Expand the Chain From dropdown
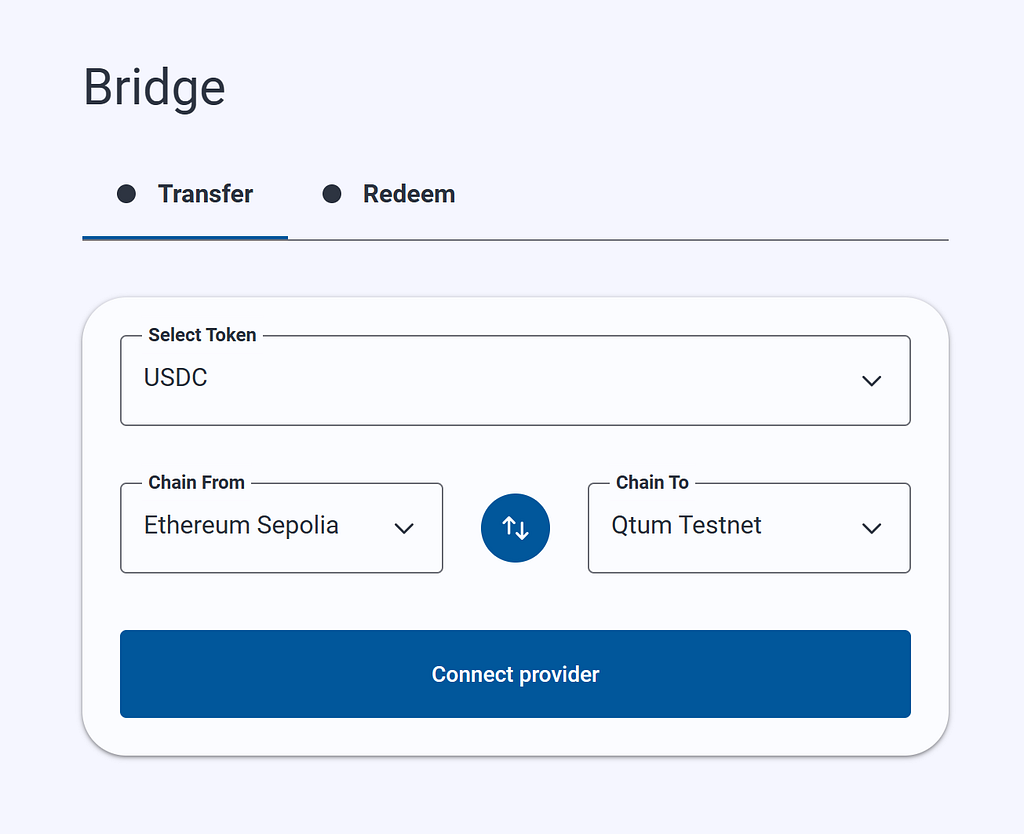Screen dimensions: 1024x834 click(x=281, y=528)
